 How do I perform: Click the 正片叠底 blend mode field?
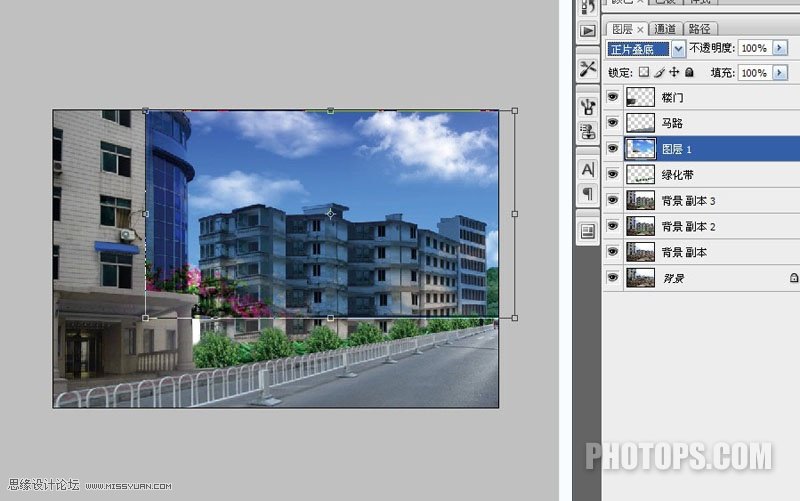coord(638,49)
